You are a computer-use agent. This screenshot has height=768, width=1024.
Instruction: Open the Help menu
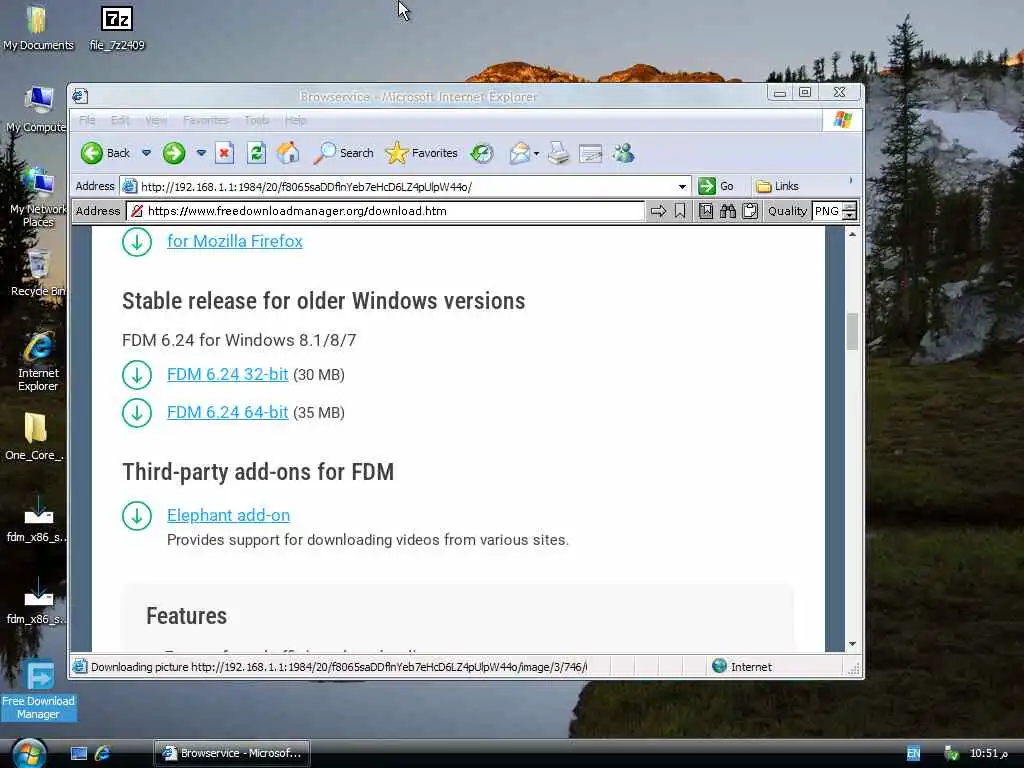tap(295, 120)
